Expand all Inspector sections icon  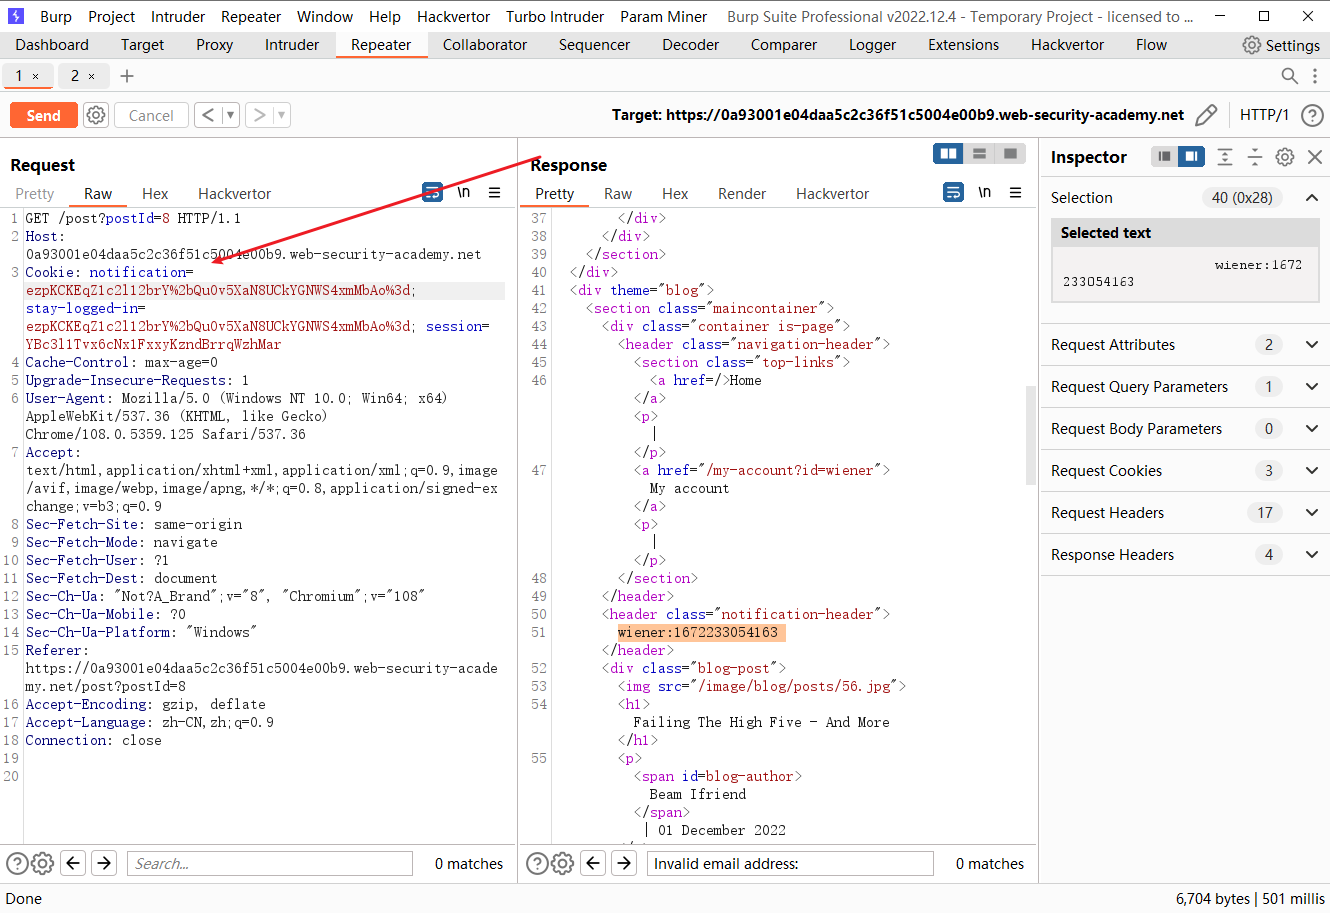pos(1225,157)
